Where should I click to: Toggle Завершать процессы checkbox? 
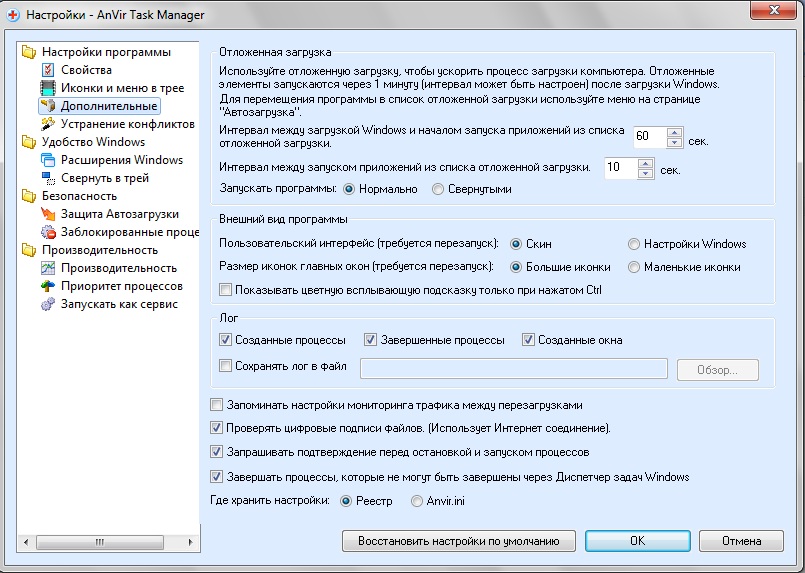pyautogui.click(x=216, y=476)
